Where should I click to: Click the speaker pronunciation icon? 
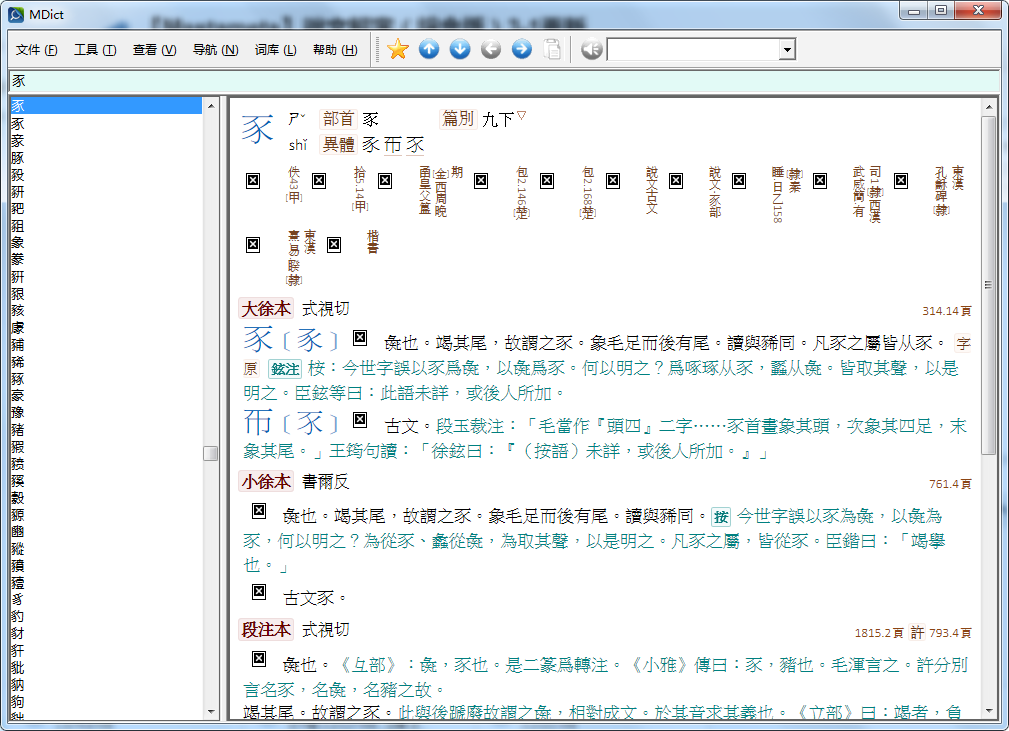point(591,49)
